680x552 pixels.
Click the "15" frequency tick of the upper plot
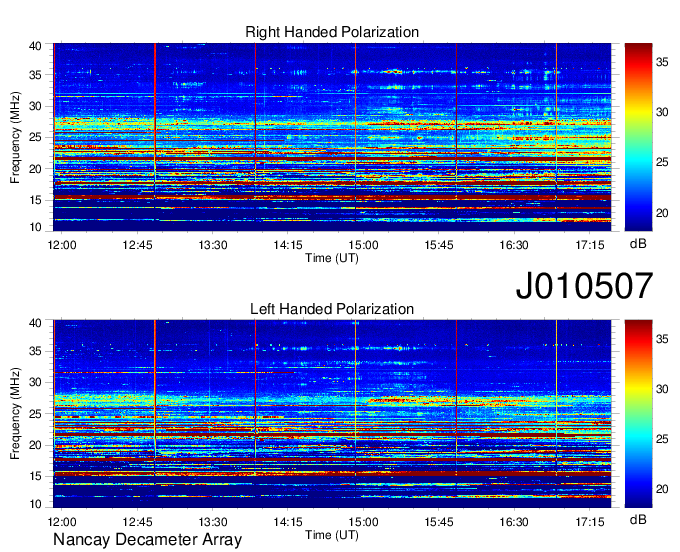35,200
